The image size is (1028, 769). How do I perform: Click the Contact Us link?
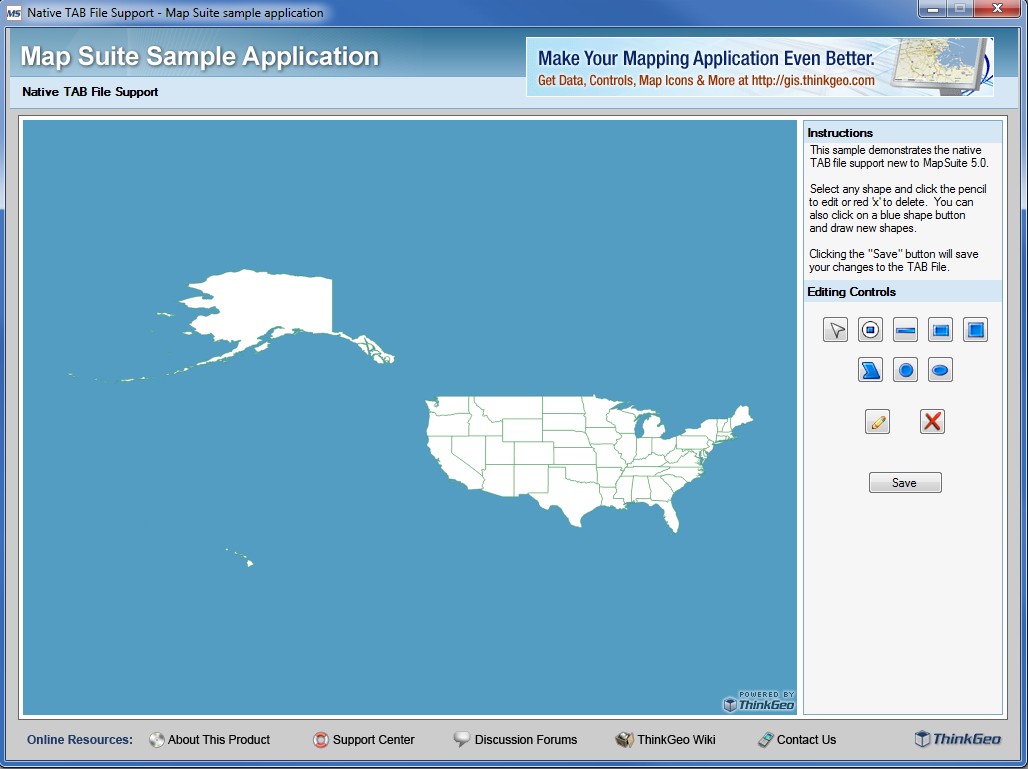tap(797, 739)
